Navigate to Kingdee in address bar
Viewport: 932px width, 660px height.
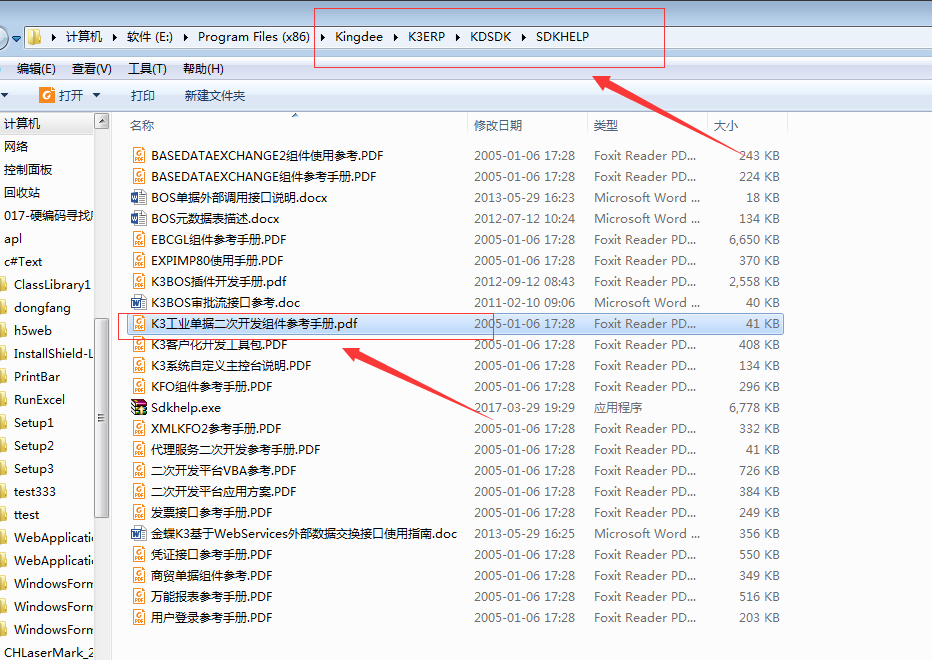(359, 37)
